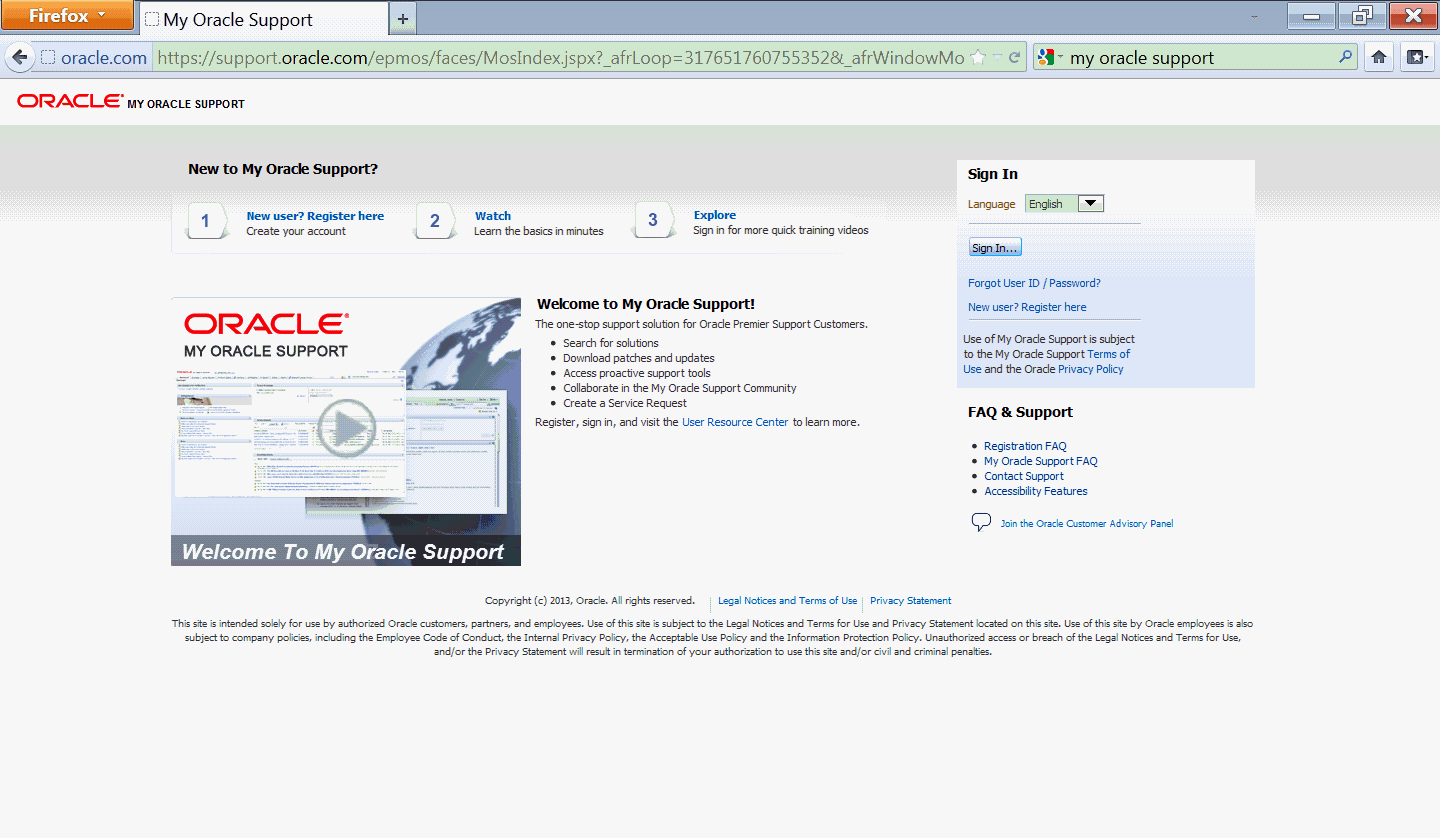Click 'Access proactive support tools' bullet text

(637, 373)
